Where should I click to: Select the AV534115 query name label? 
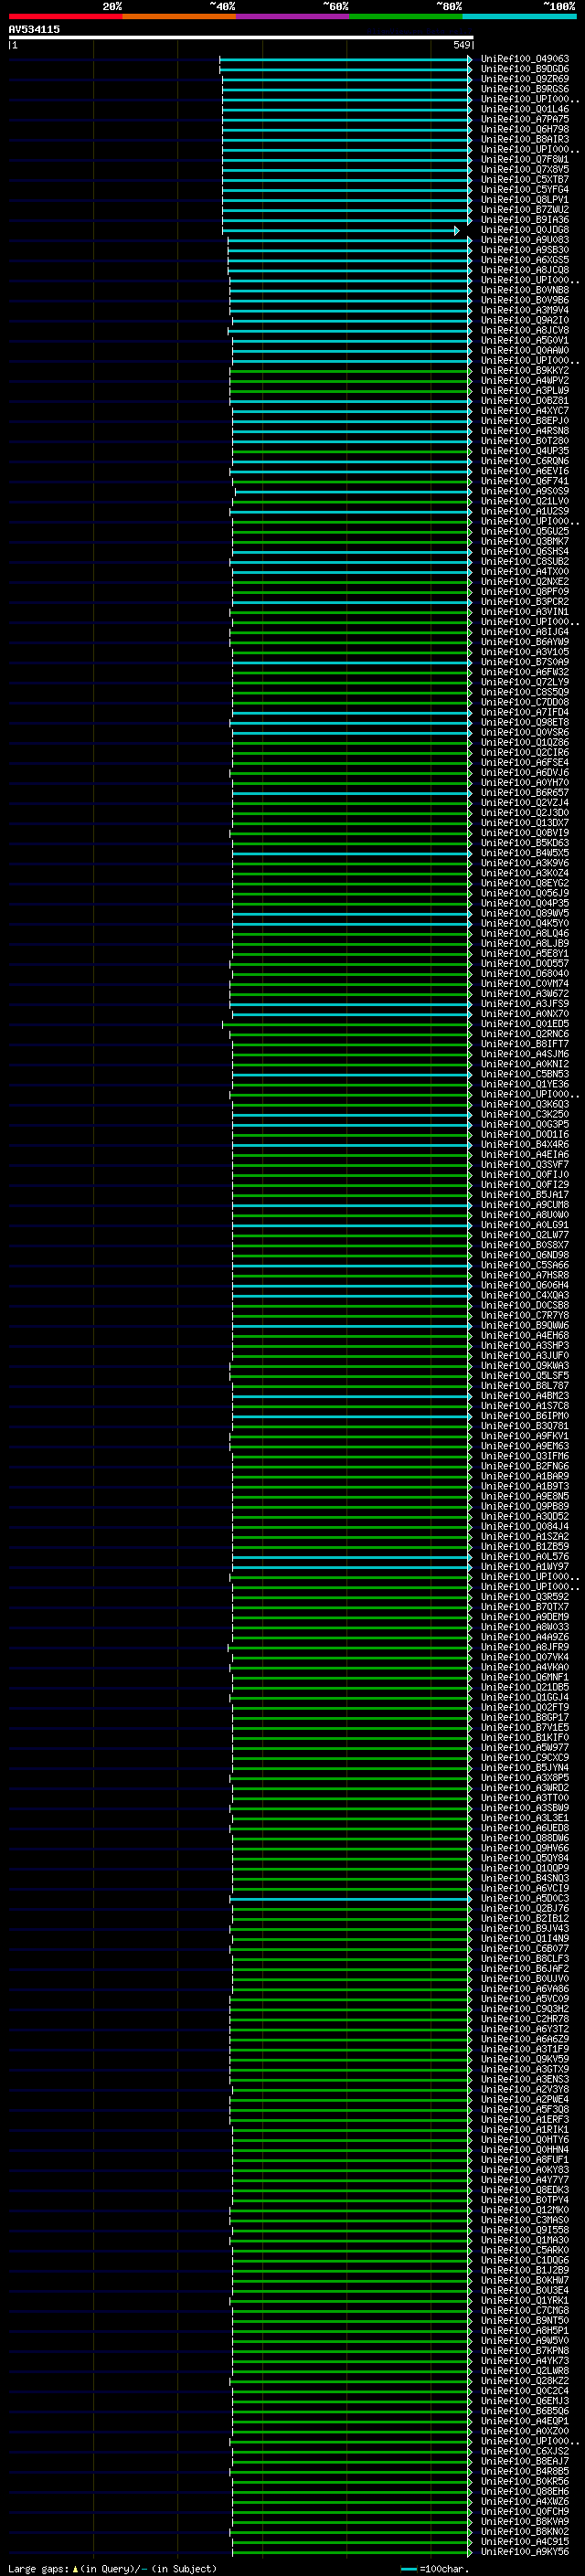pos(34,29)
